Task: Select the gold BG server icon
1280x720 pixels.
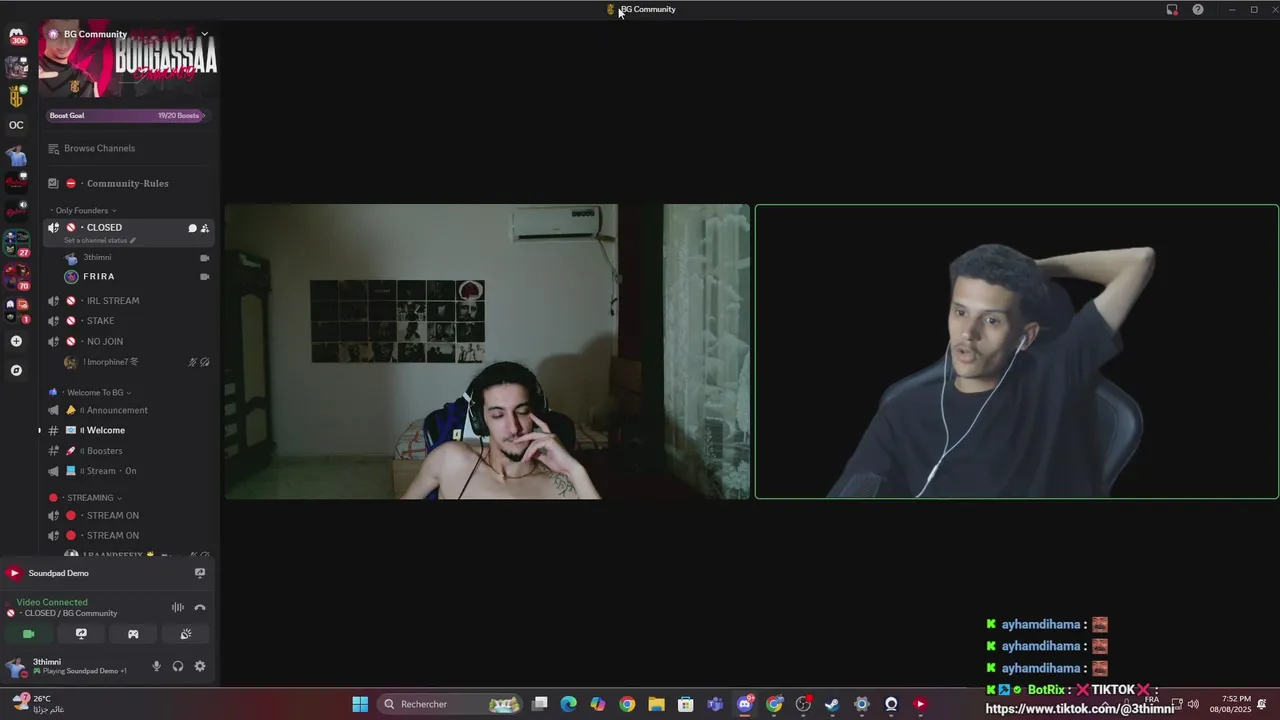Action: pos(16,96)
